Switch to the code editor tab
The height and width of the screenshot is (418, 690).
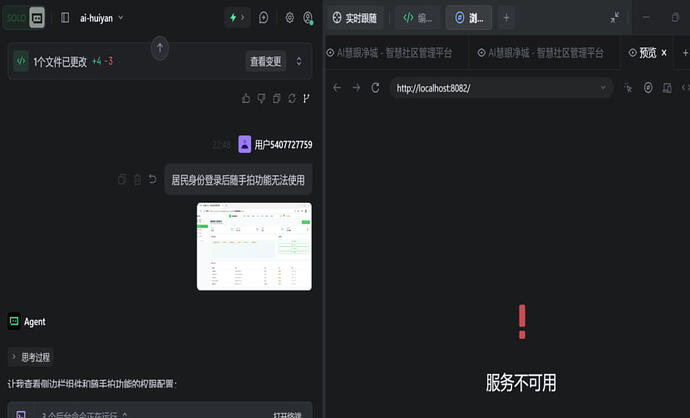point(418,18)
